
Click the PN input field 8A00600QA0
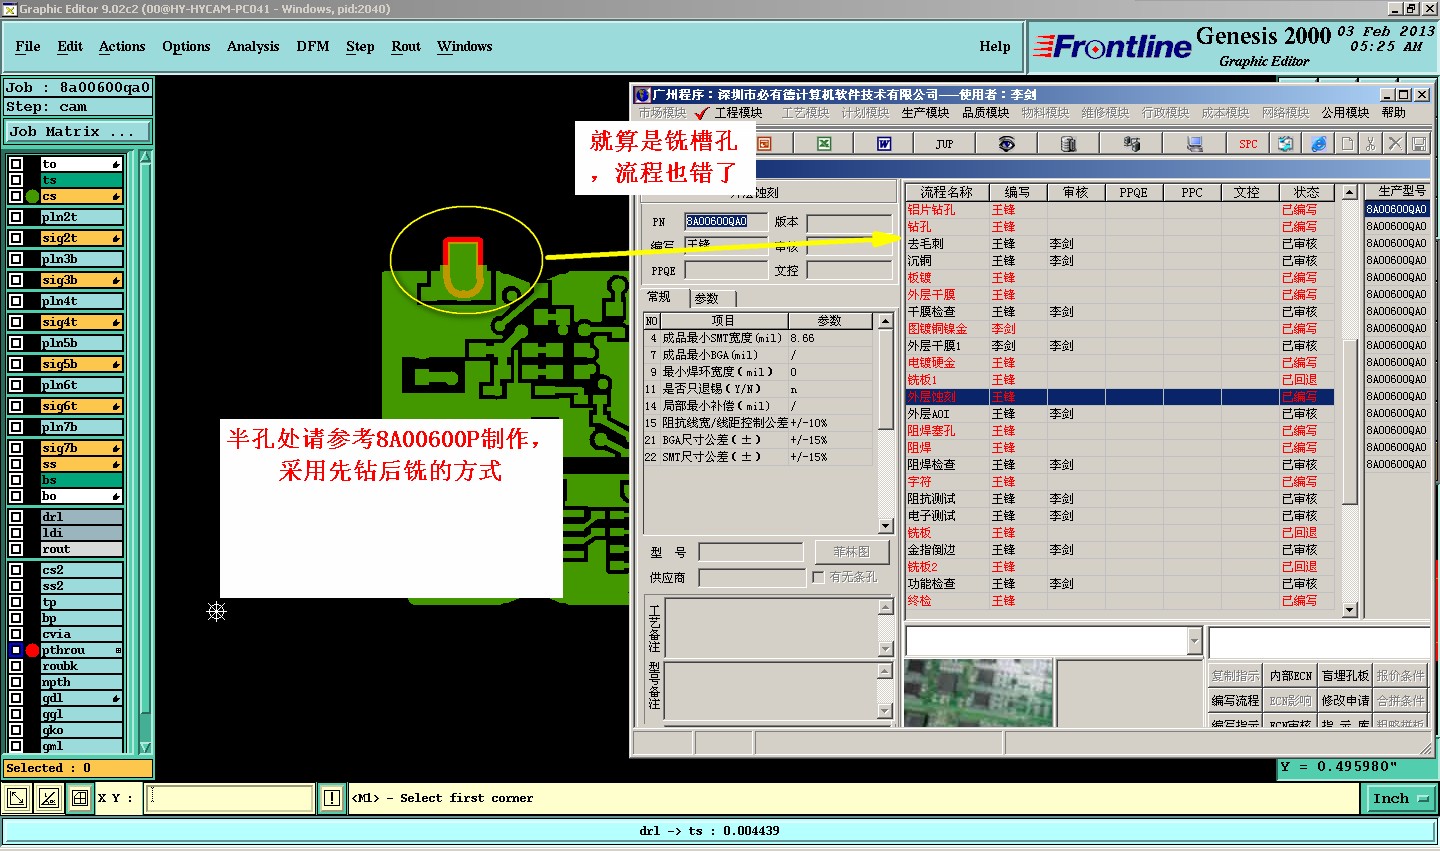pyautogui.click(x=725, y=221)
